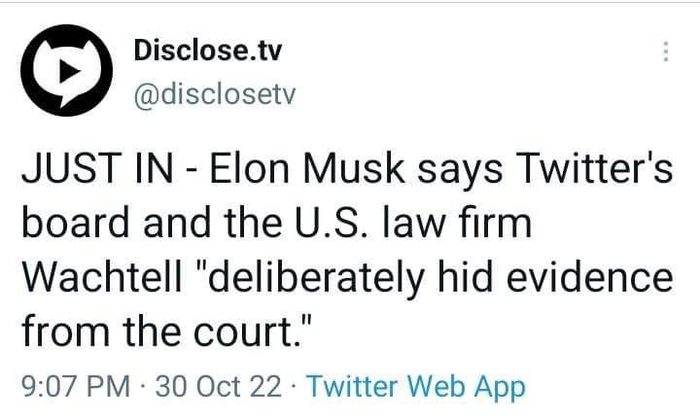Open the three-dot more options menu
The image size is (700, 419).
[666, 54]
